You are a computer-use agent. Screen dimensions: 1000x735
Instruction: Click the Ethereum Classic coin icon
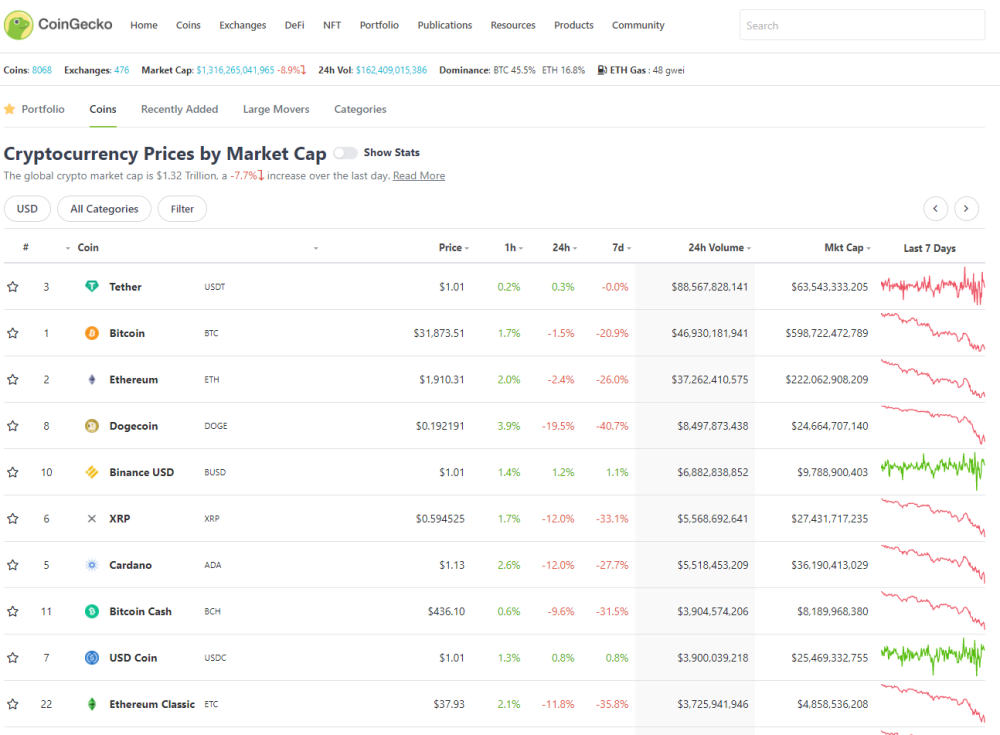tap(92, 704)
